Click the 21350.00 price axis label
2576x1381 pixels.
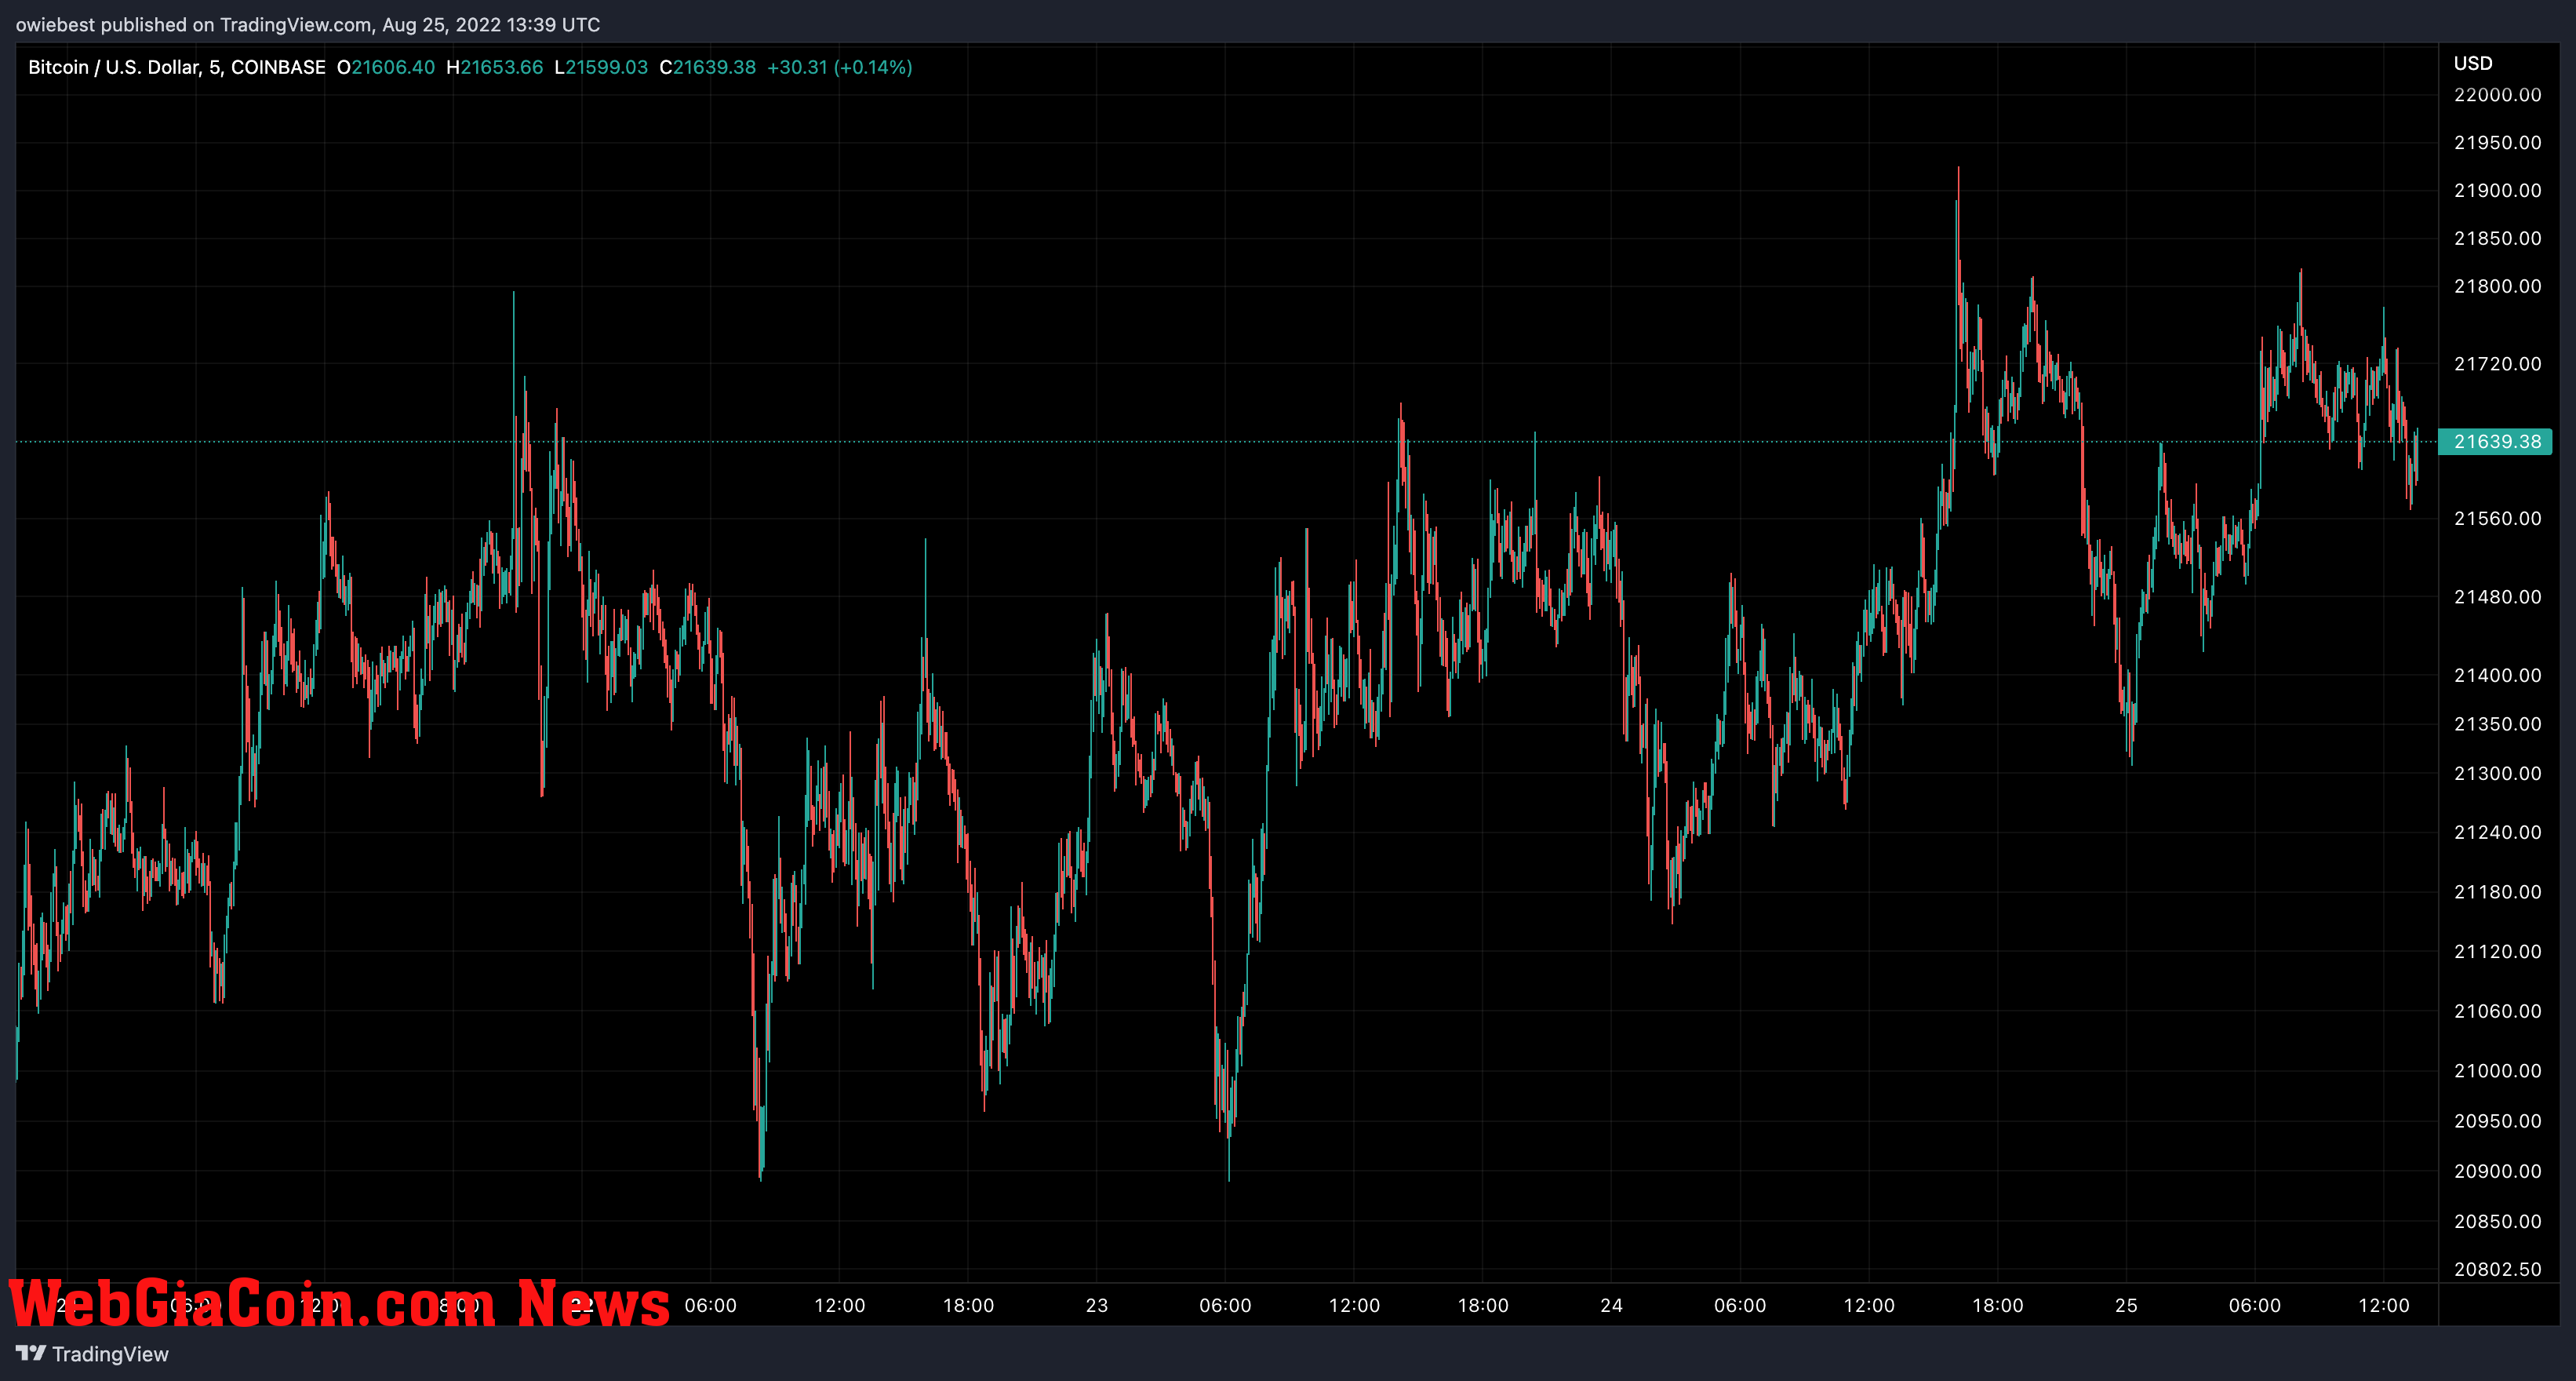(2497, 724)
